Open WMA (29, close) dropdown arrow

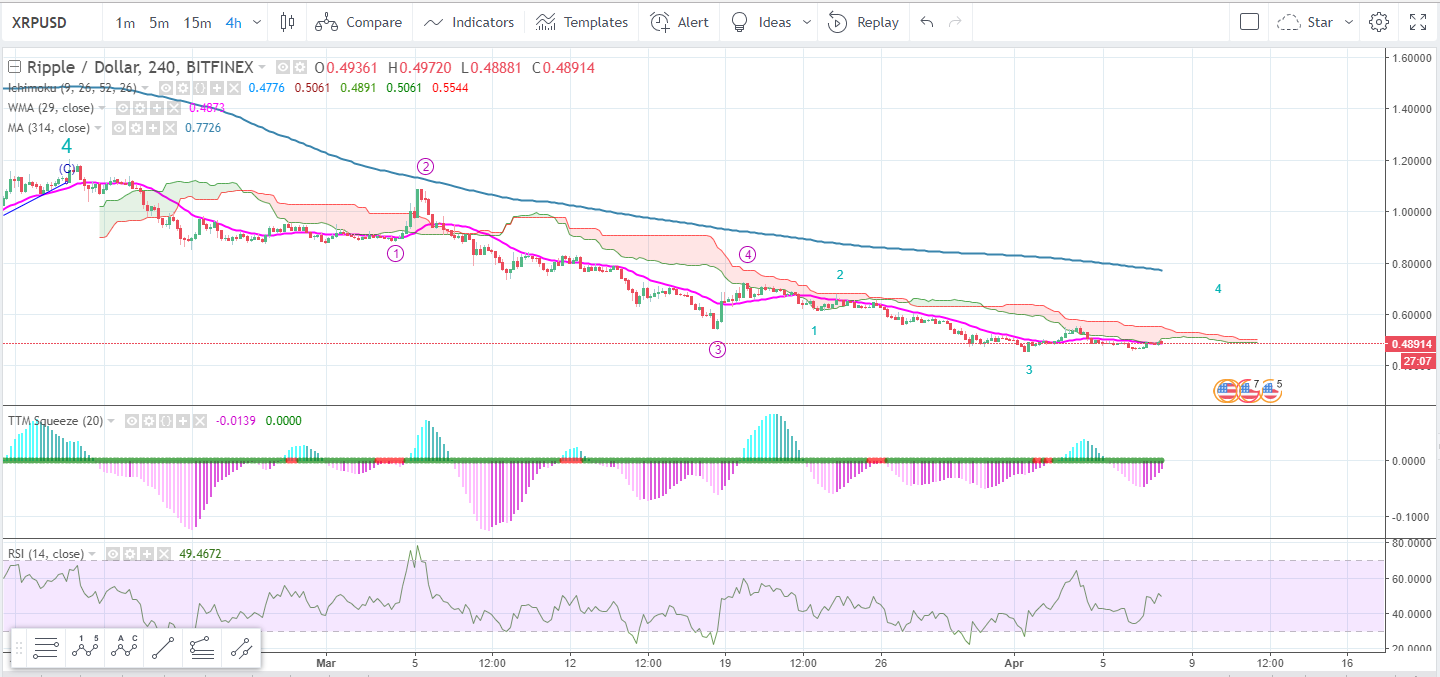[102, 108]
